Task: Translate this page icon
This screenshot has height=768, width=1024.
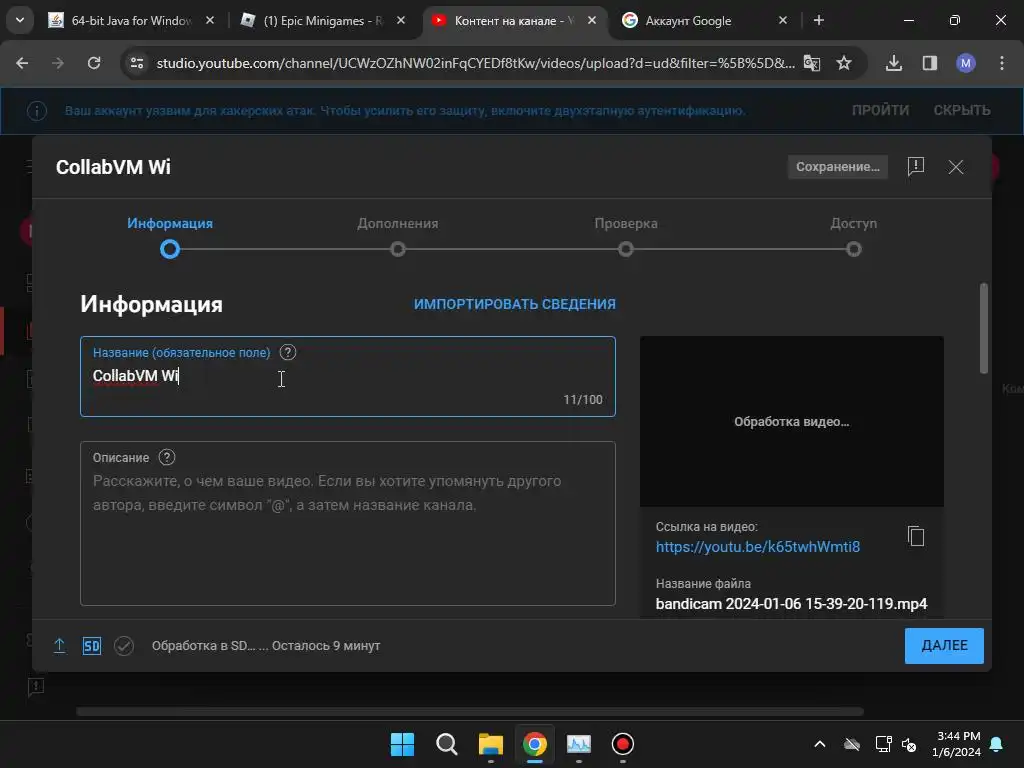Action: 812,63
